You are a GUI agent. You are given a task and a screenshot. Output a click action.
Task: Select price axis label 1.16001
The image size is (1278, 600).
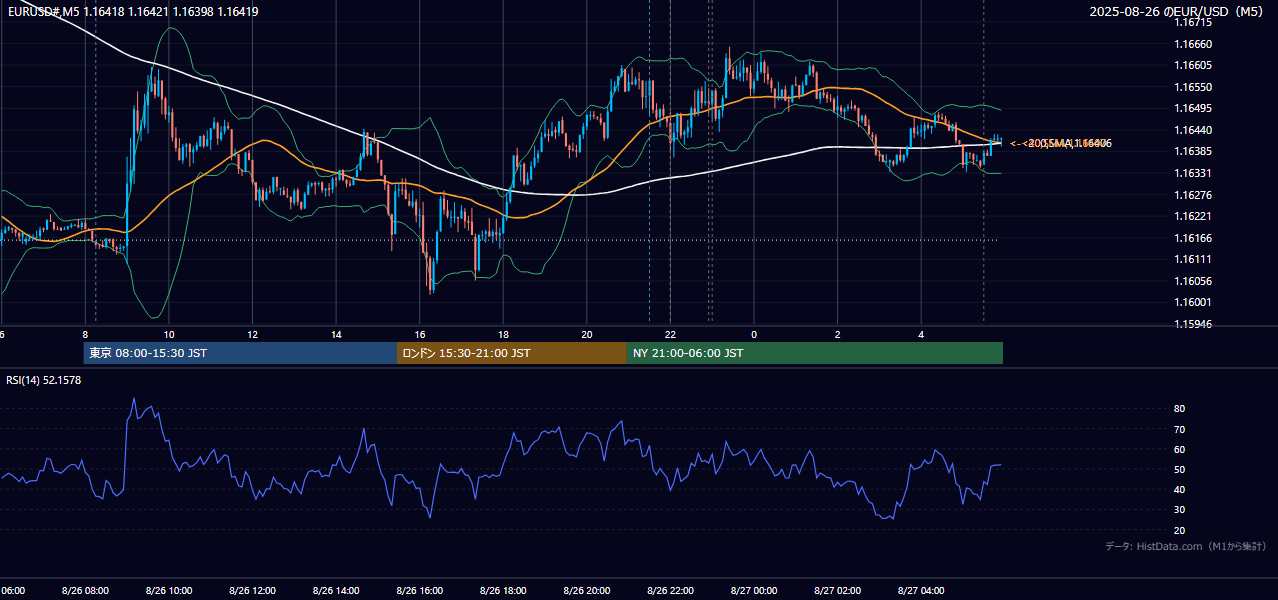pyautogui.click(x=1193, y=302)
